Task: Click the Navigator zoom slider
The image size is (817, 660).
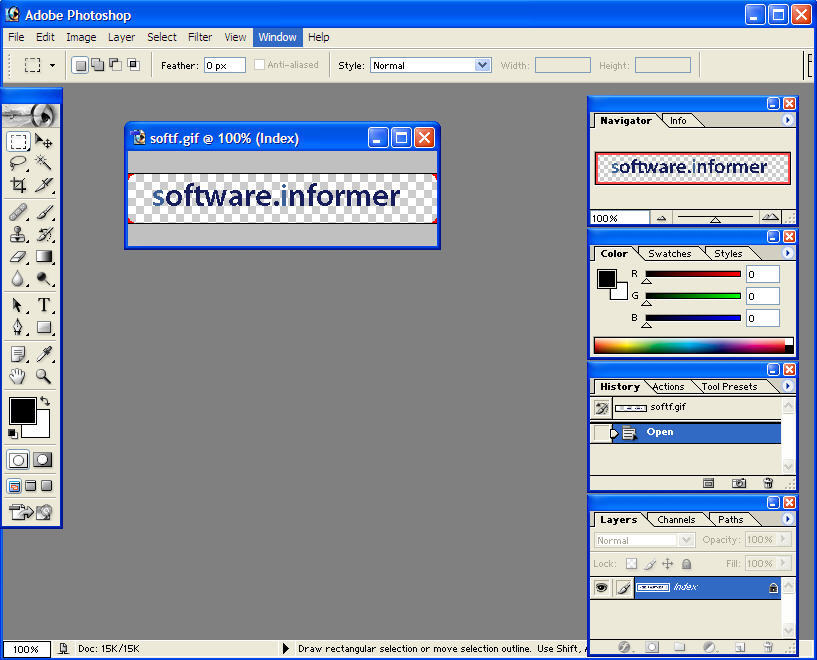Action: click(715, 218)
